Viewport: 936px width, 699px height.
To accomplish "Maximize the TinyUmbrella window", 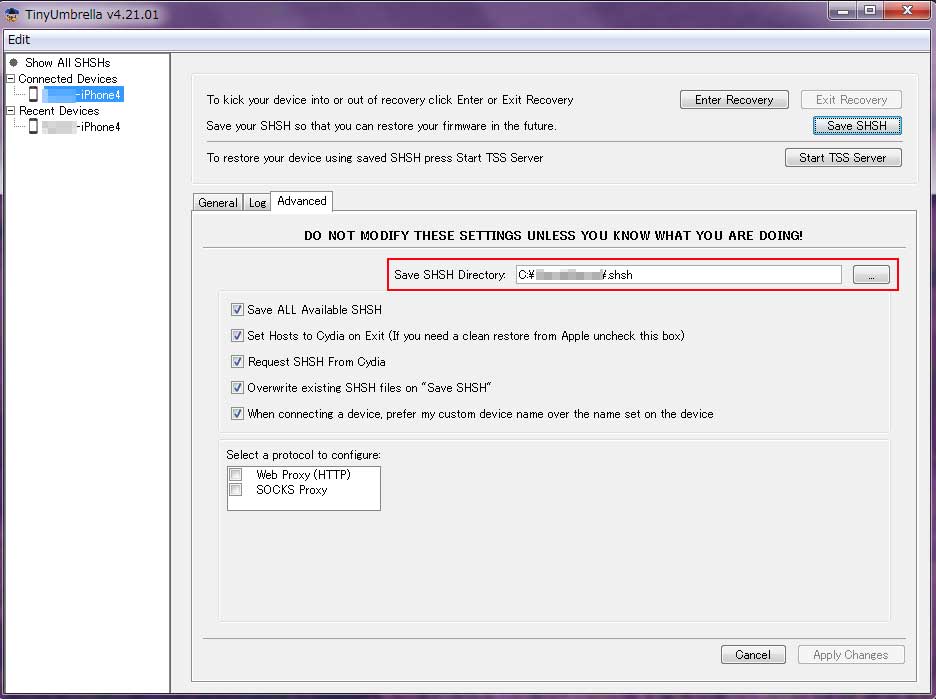I will pyautogui.click(x=870, y=10).
